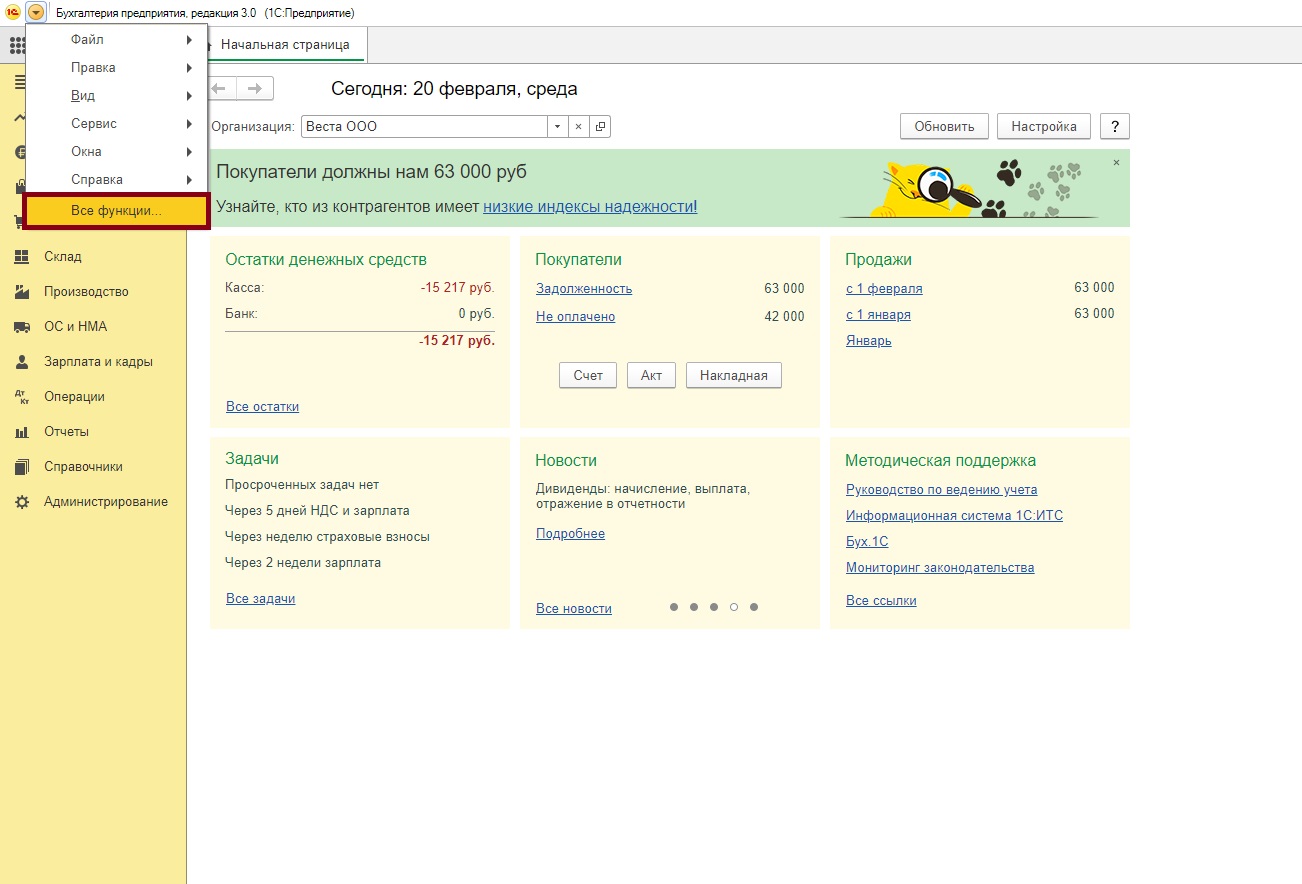1302x884 pixels.
Task: Click the Операции Дт/Кт icon
Action: coord(21,397)
